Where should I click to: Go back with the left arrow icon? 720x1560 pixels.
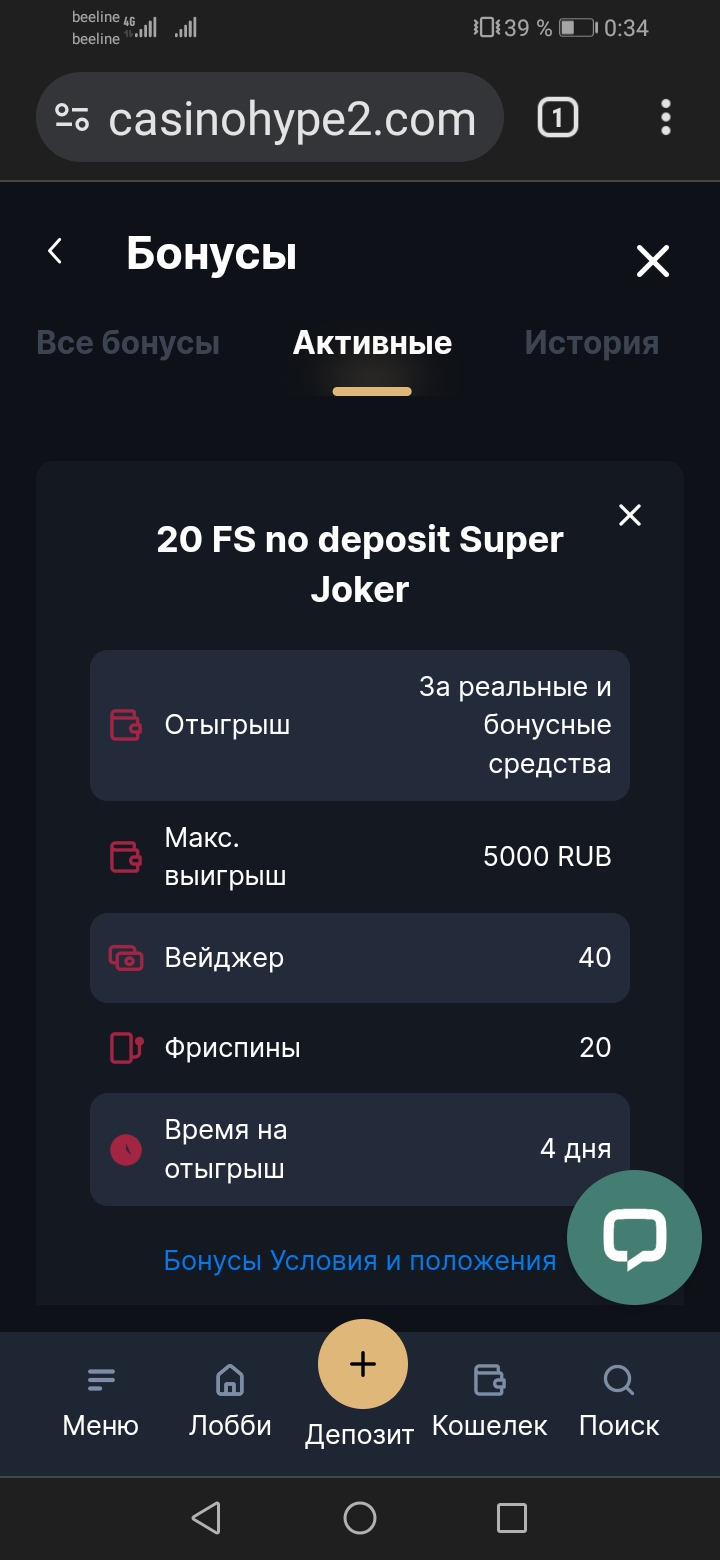pos(56,252)
